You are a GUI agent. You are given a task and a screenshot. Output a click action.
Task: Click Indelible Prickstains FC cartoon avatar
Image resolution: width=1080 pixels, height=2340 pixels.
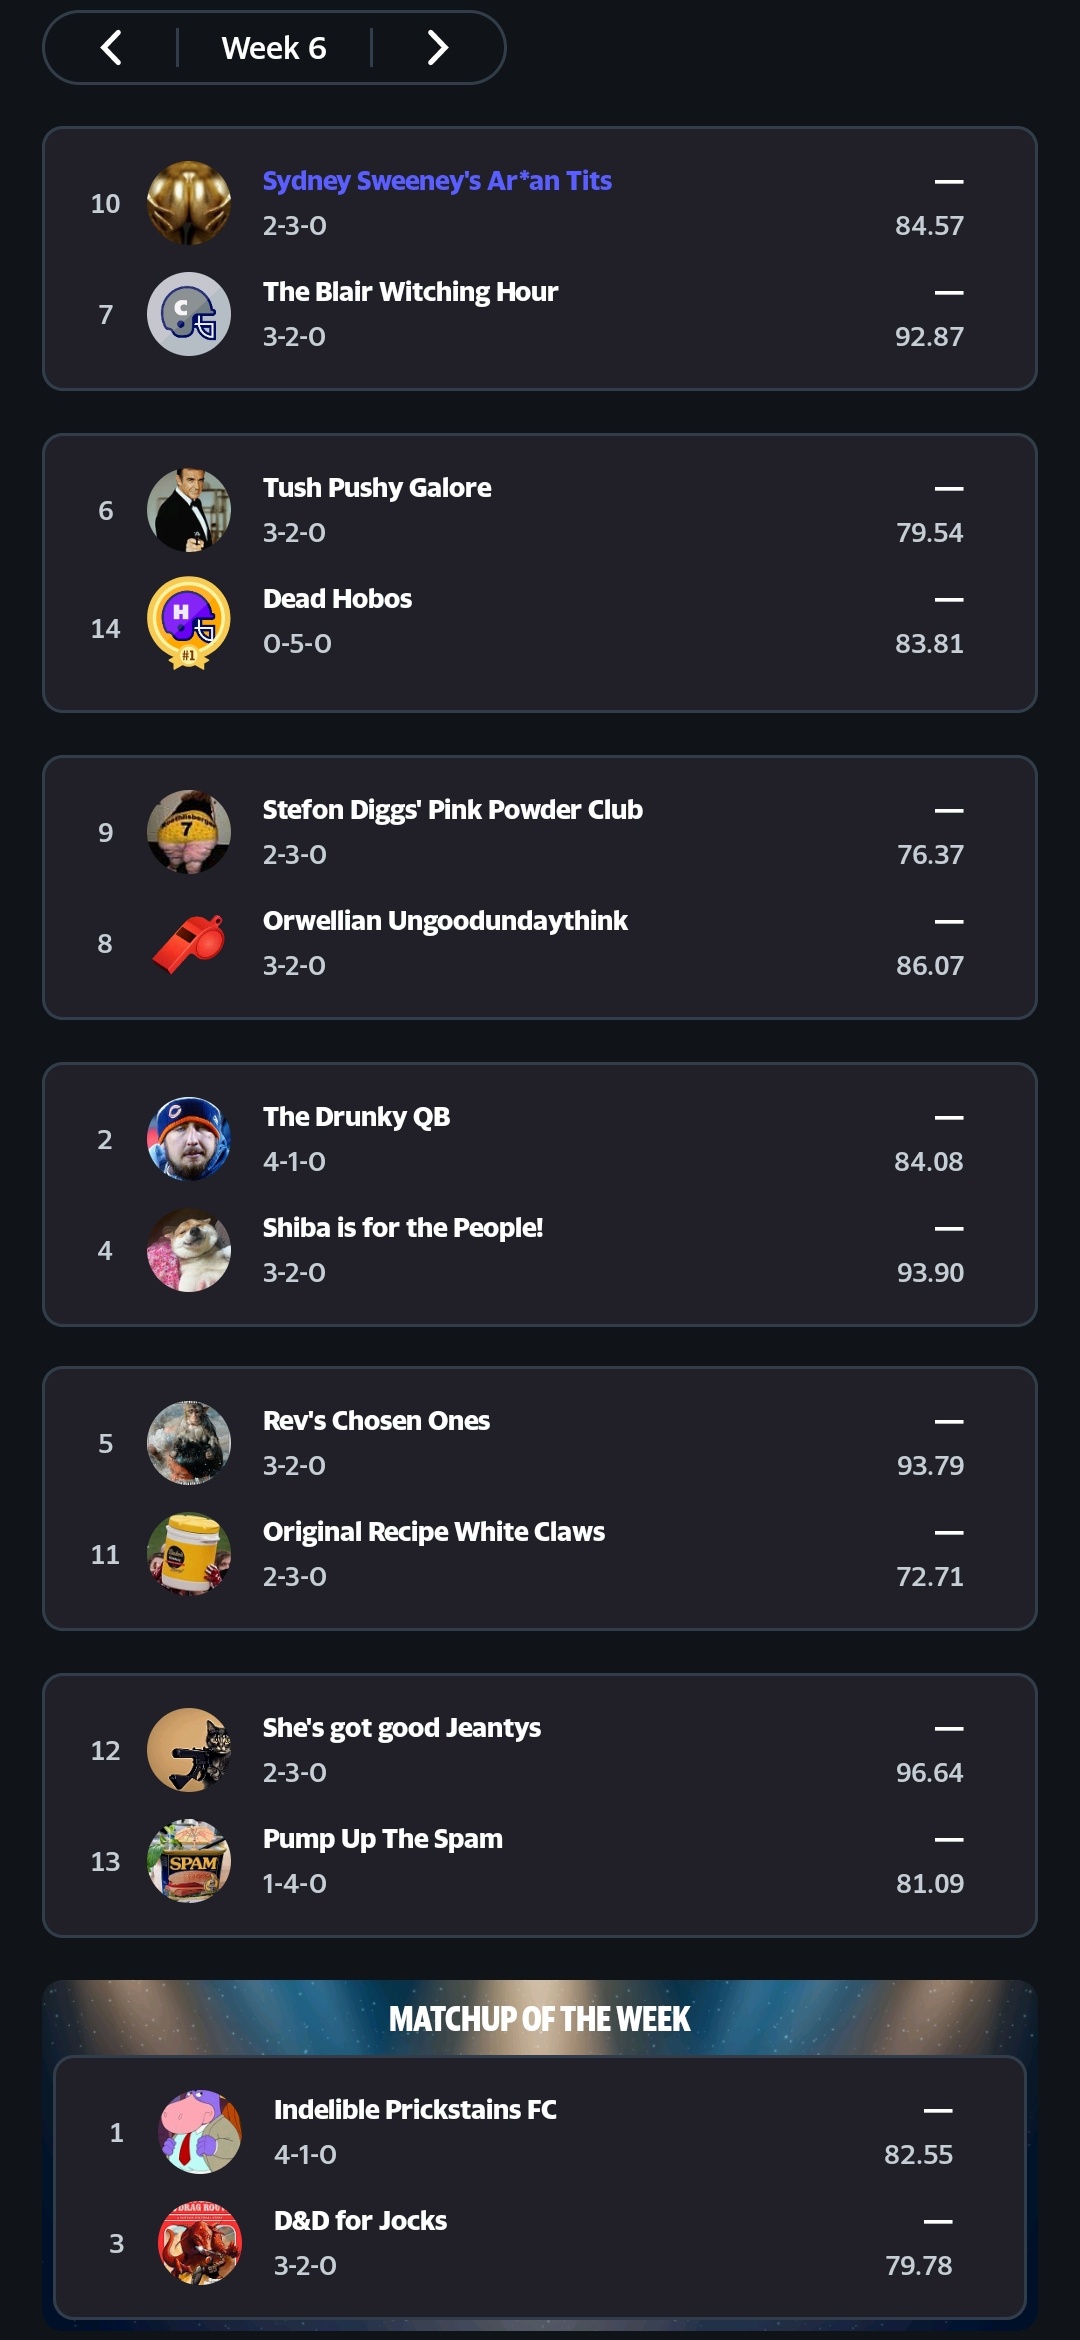[200, 2132]
